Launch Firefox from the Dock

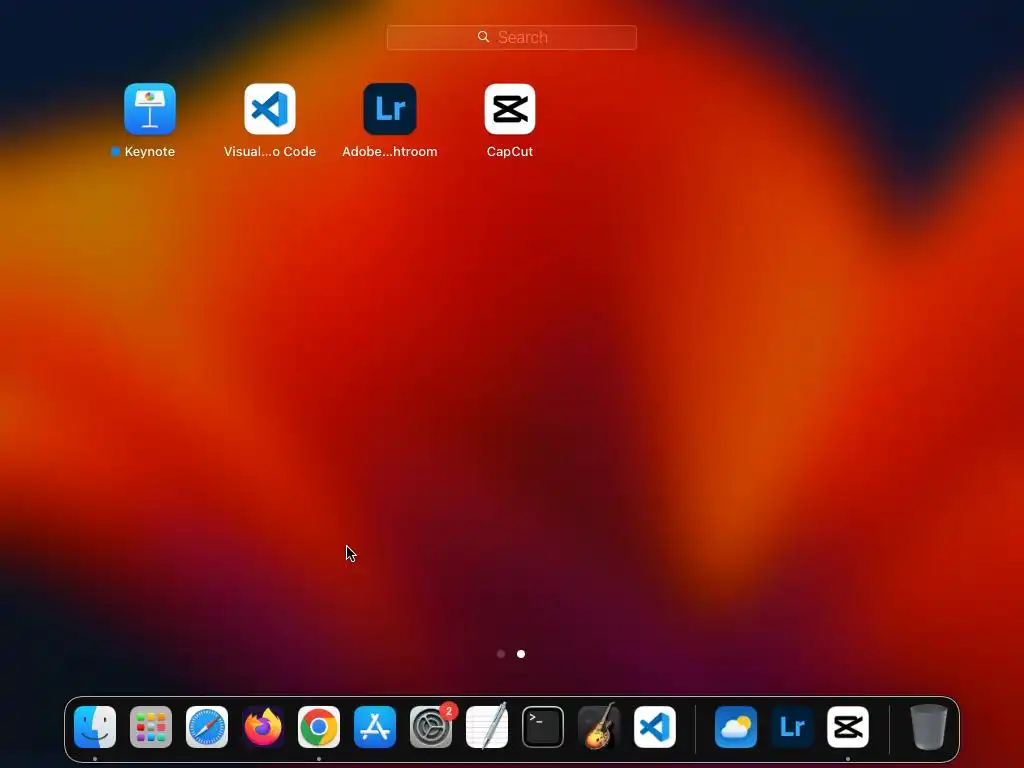(263, 727)
